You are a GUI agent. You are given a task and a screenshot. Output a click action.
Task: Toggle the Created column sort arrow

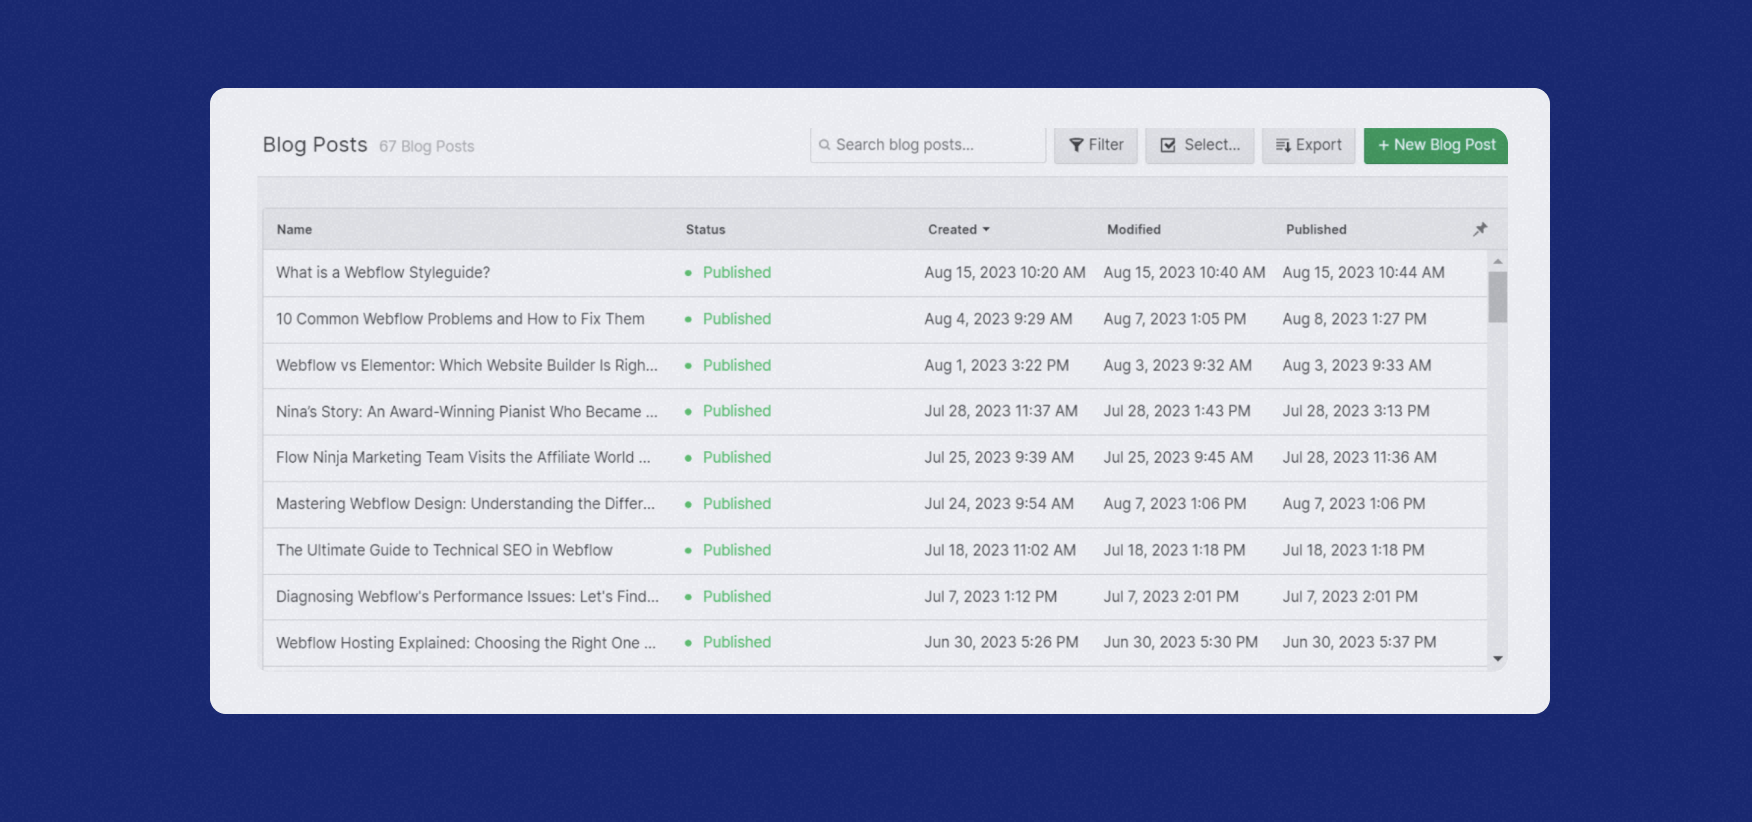coord(986,229)
